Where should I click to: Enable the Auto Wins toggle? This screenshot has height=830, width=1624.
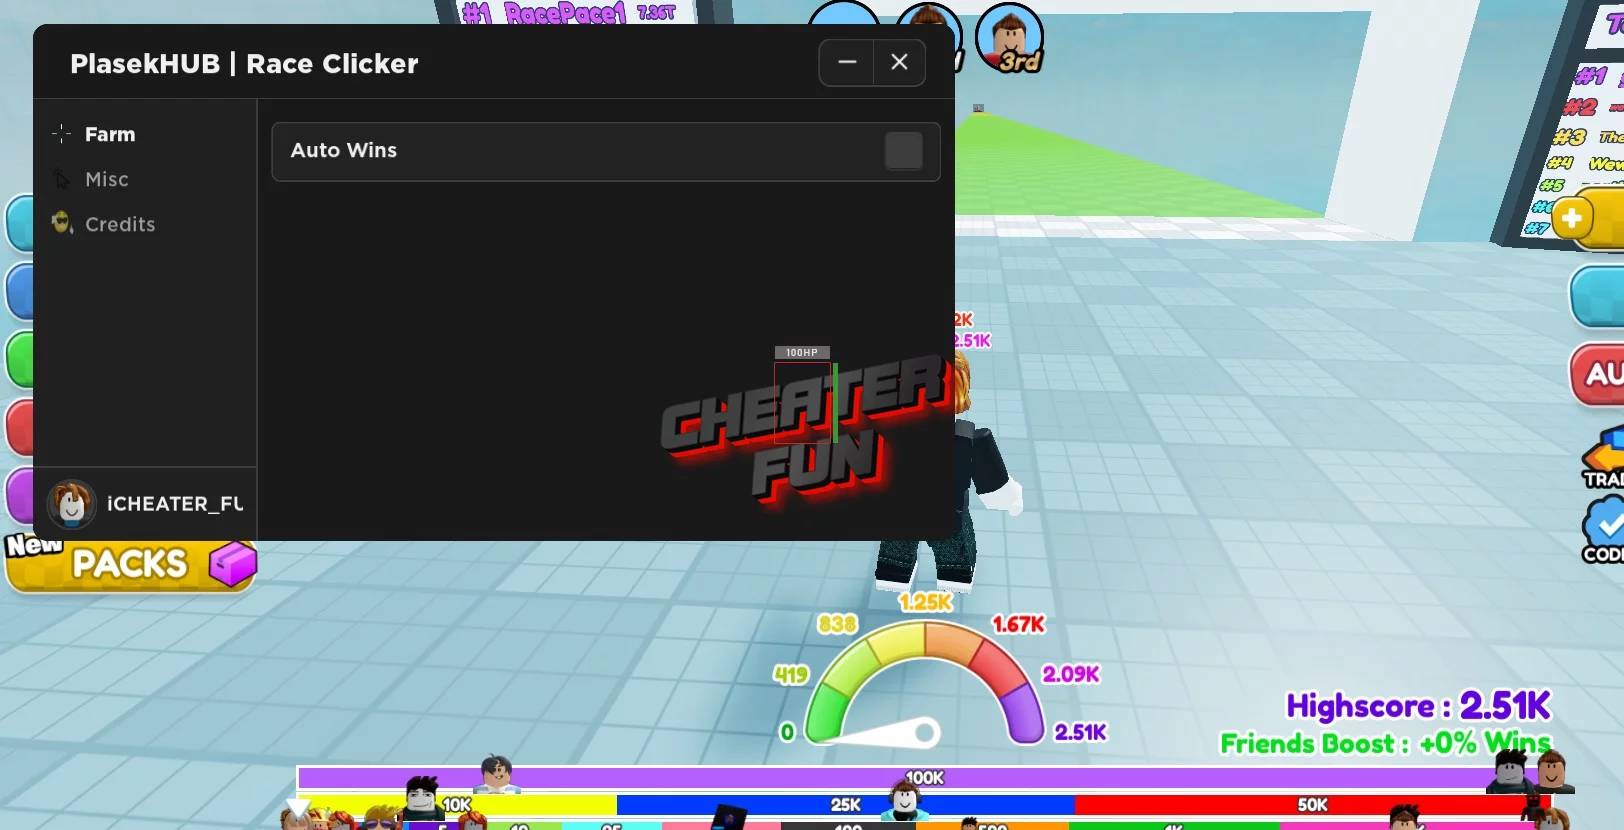click(903, 151)
